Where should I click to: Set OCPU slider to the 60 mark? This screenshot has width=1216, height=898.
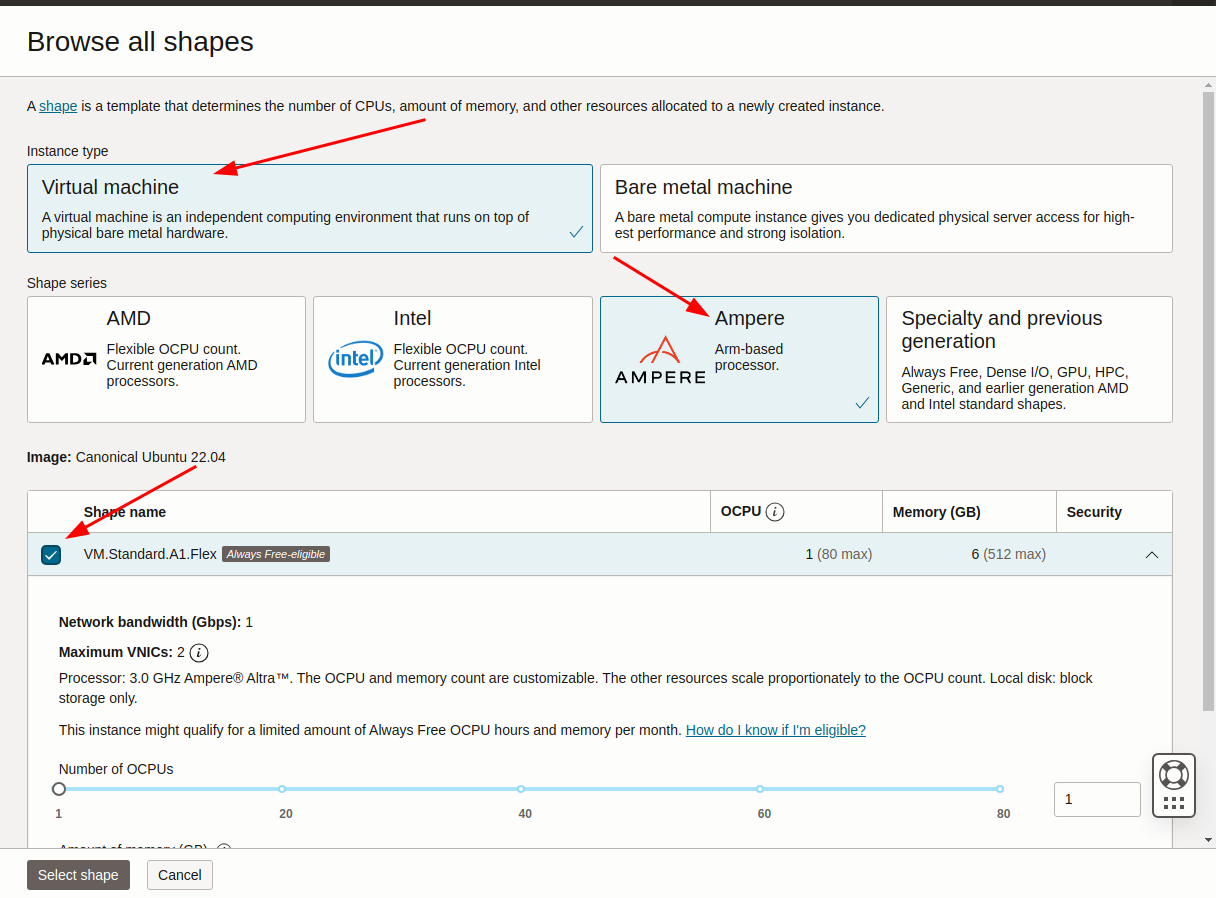point(760,789)
